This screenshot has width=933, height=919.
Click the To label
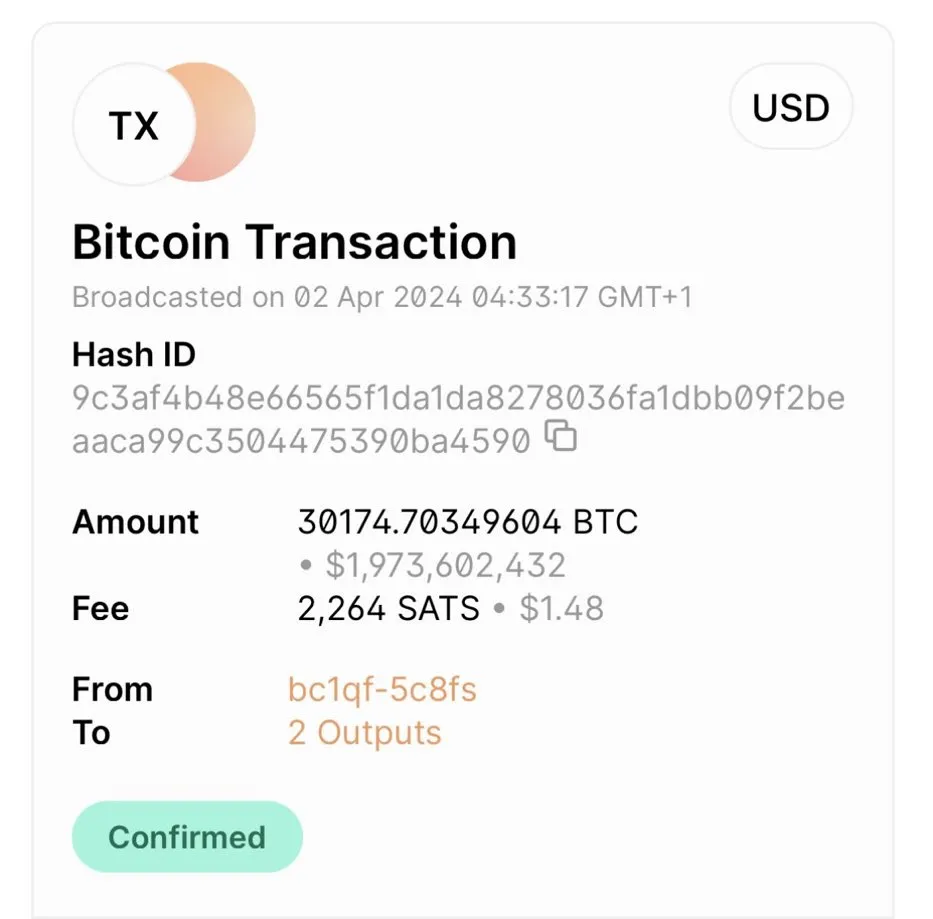coord(91,733)
